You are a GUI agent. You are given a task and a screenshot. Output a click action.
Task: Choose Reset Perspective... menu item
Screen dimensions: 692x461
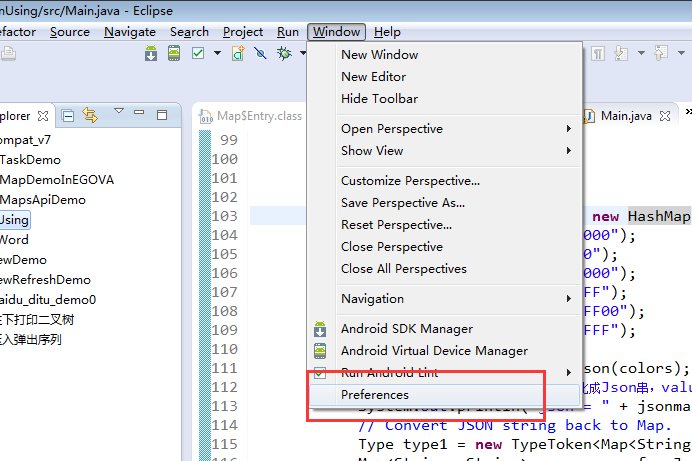click(444, 225)
